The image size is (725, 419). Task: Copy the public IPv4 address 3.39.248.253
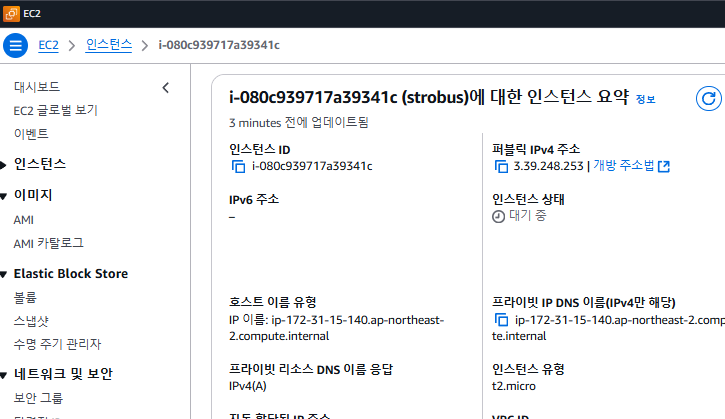click(501, 166)
